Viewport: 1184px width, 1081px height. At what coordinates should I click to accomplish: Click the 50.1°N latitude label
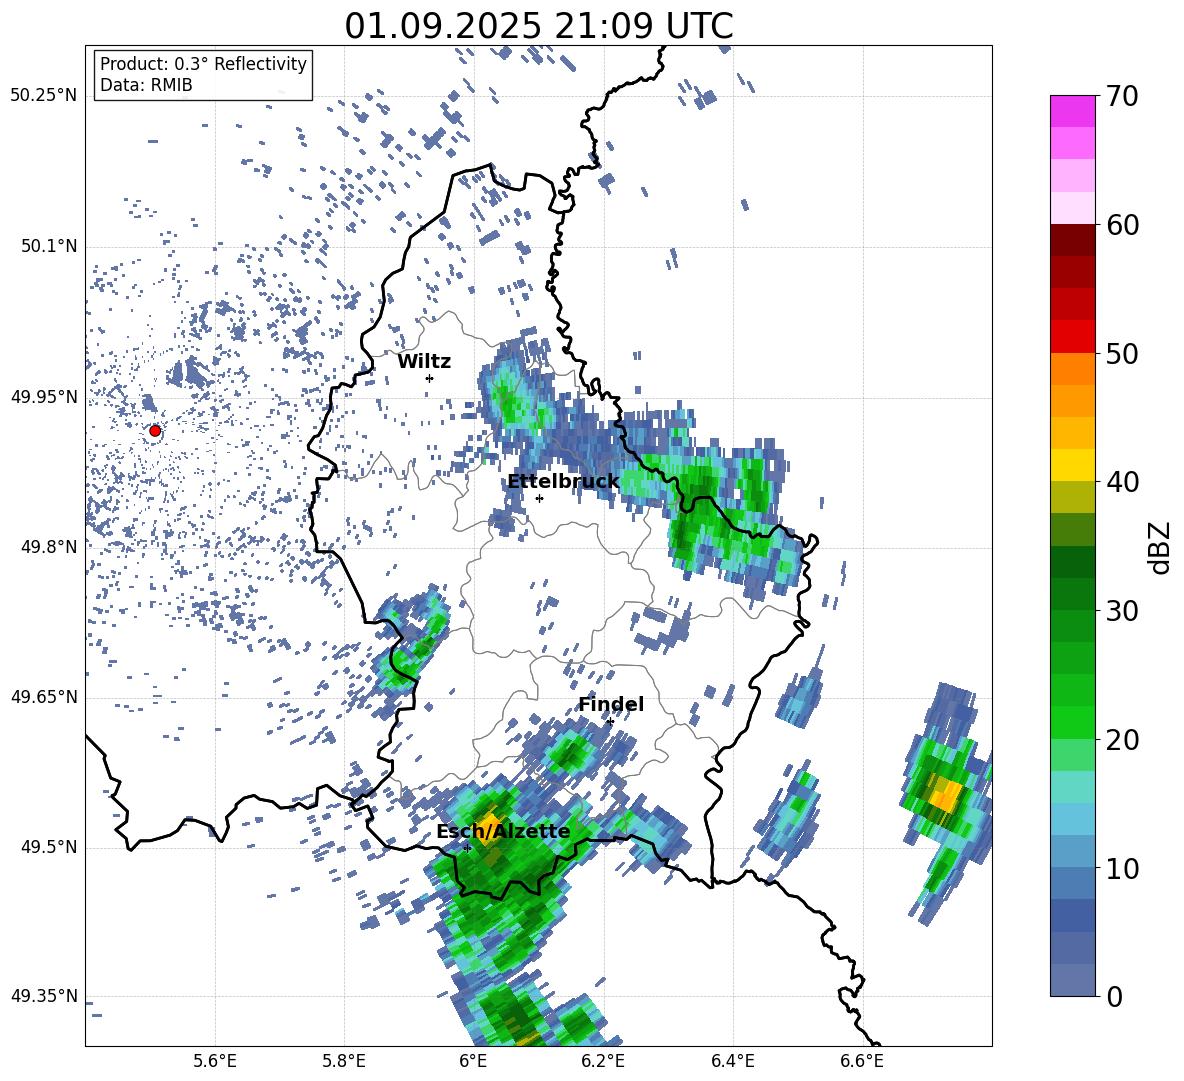(50, 247)
